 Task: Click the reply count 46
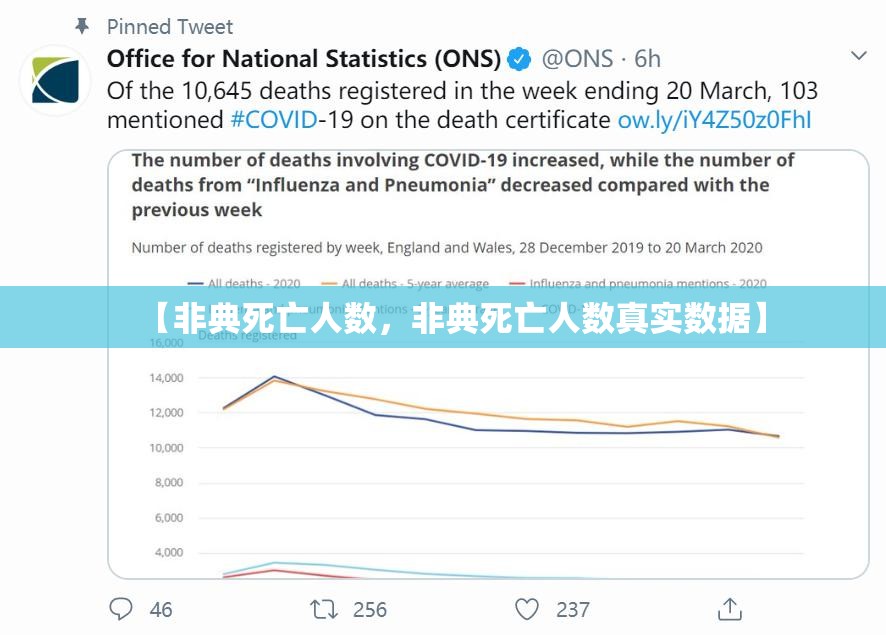(161, 610)
